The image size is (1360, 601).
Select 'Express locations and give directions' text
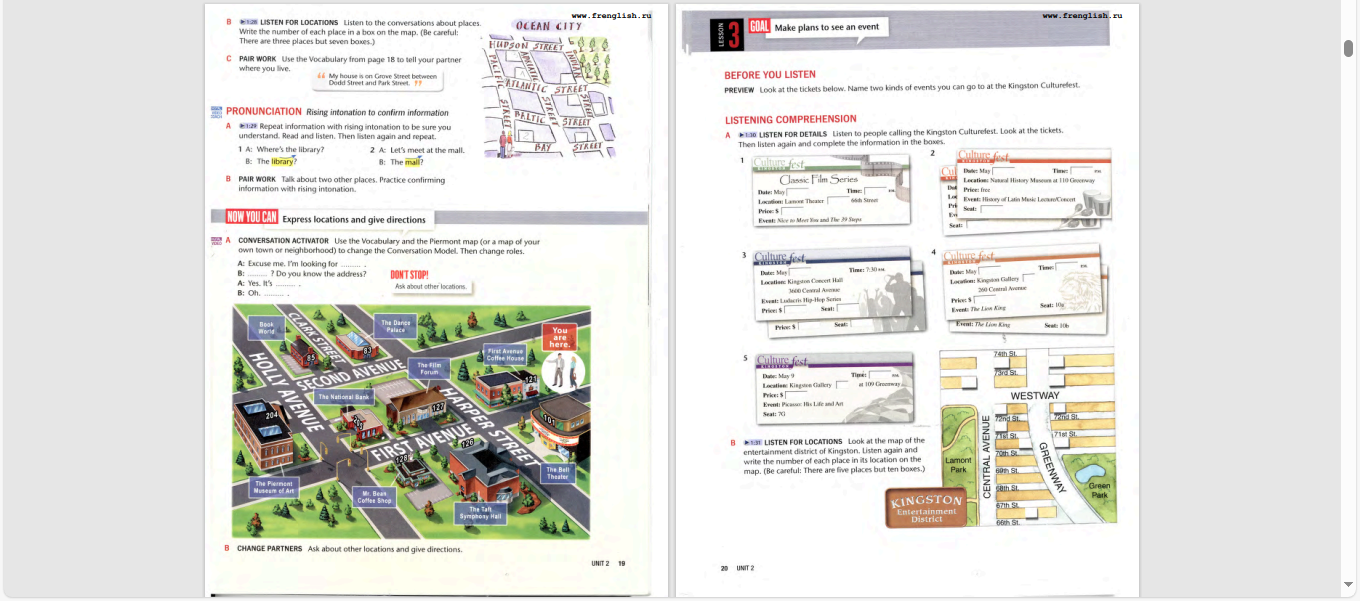click(354, 220)
